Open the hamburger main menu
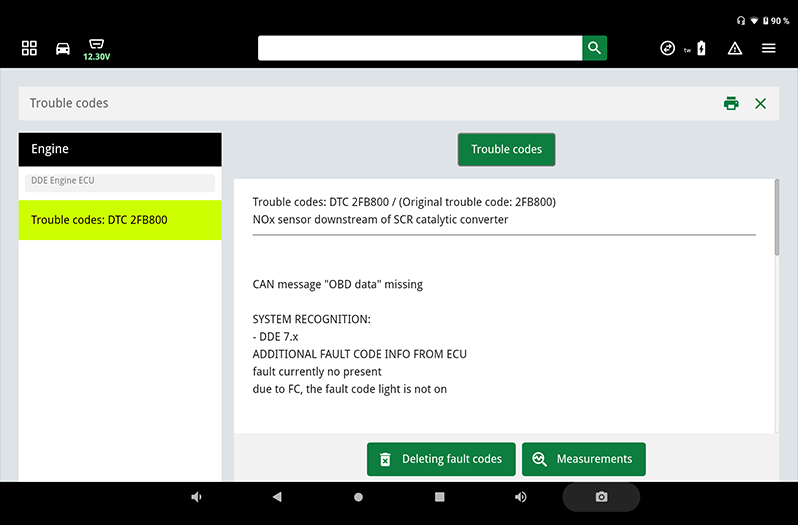This screenshot has width=798, height=525. pyautogui.click(x=768, y=48)
